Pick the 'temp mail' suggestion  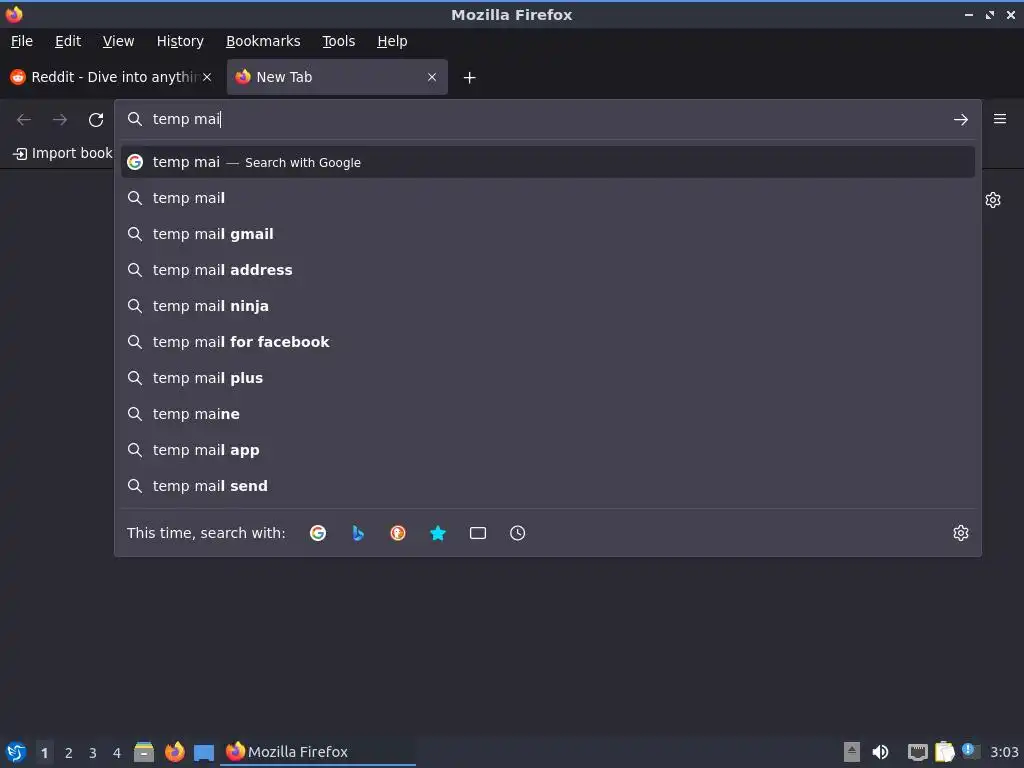(547, 198)
